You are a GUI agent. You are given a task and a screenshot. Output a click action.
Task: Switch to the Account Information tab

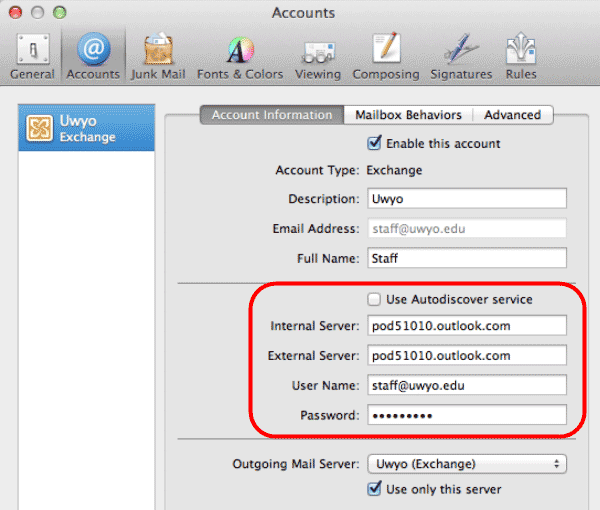pyautogui.click(x=272, y=115)
